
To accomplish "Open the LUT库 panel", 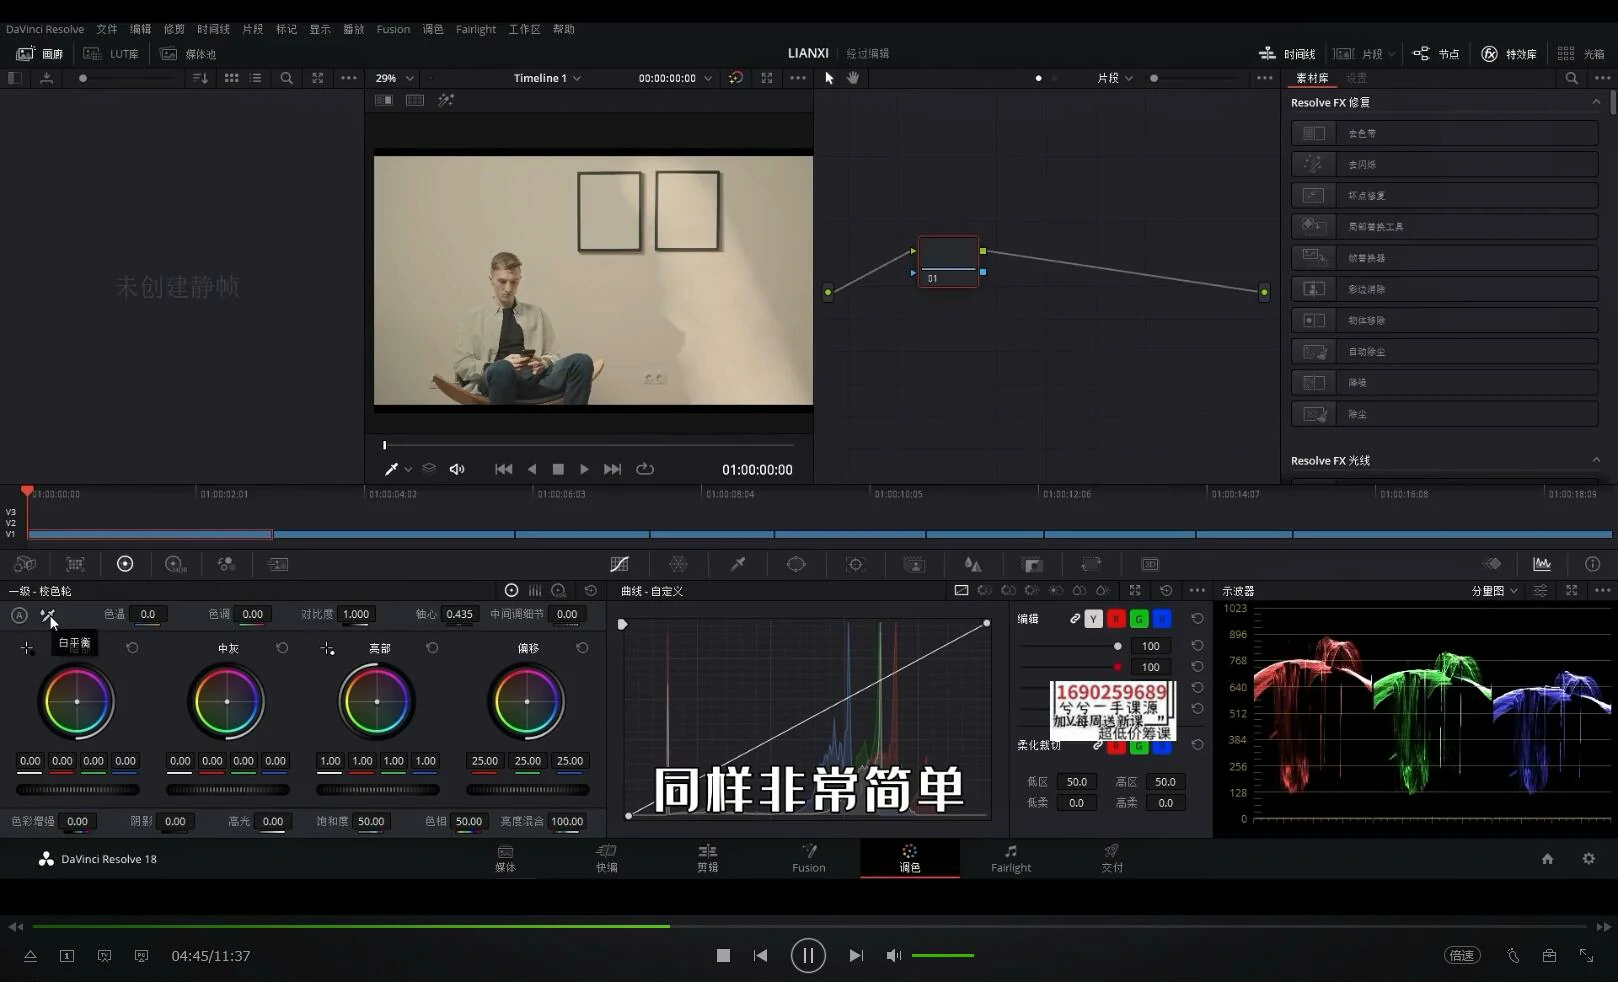I will (111, 54).
